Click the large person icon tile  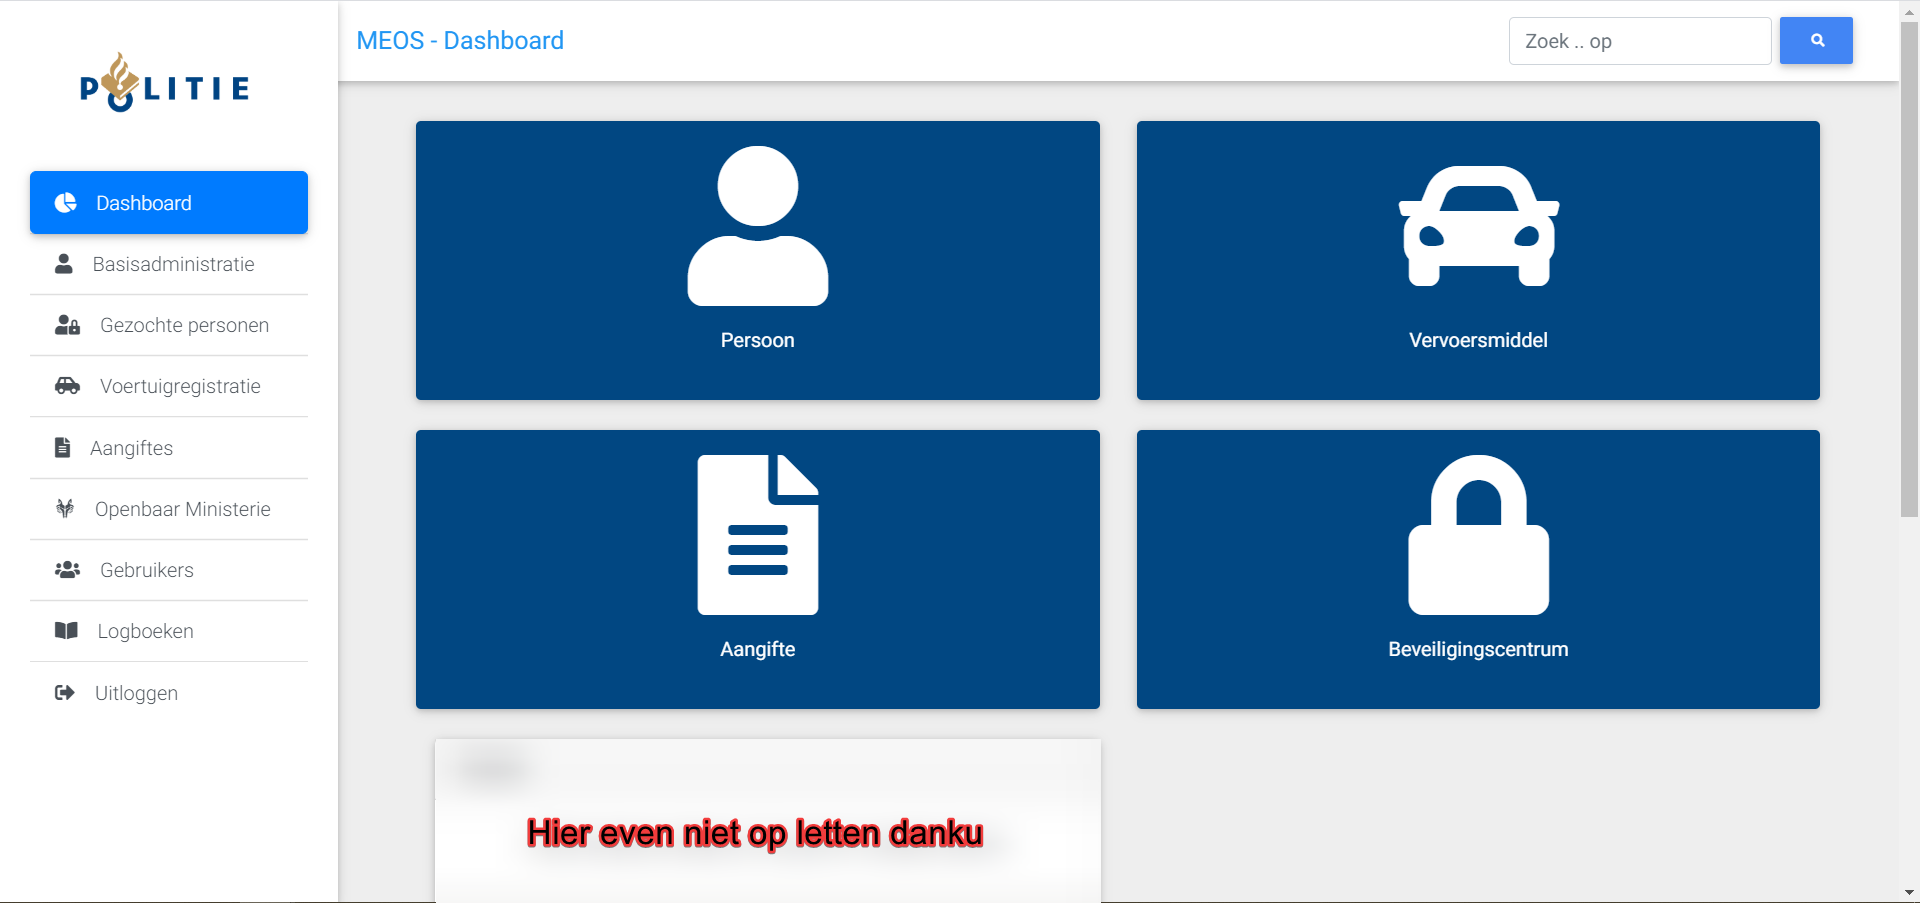tap(757, 226)
